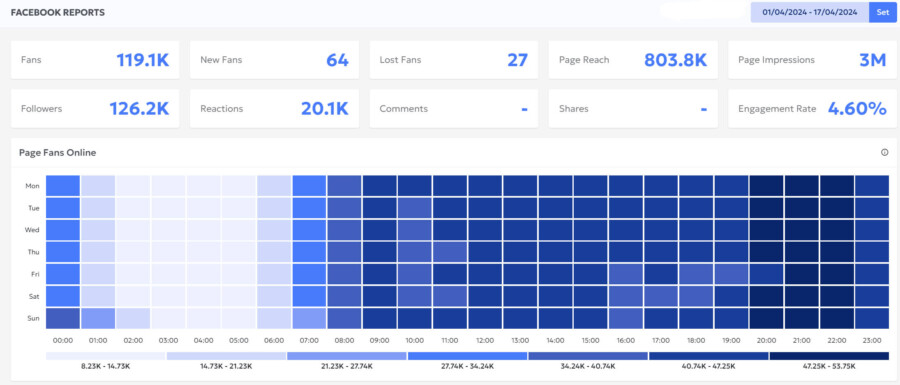Viewport: 900px width, 385px height.
Task: Click the Sunday 00:00 heatmap cell
Action: click(x=63, y=318)
